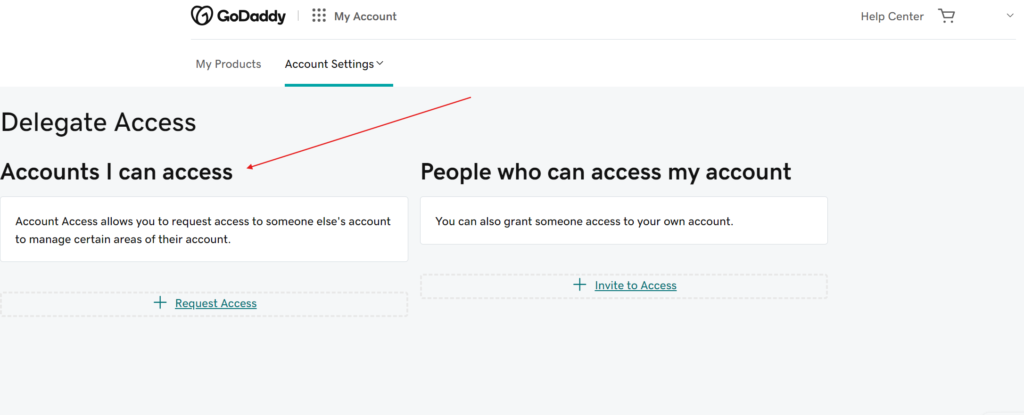Viewport: 1024px width, 415px height.
Task: Follow the Request Access link
Action: pyautogui.click(x=216, y=303)
